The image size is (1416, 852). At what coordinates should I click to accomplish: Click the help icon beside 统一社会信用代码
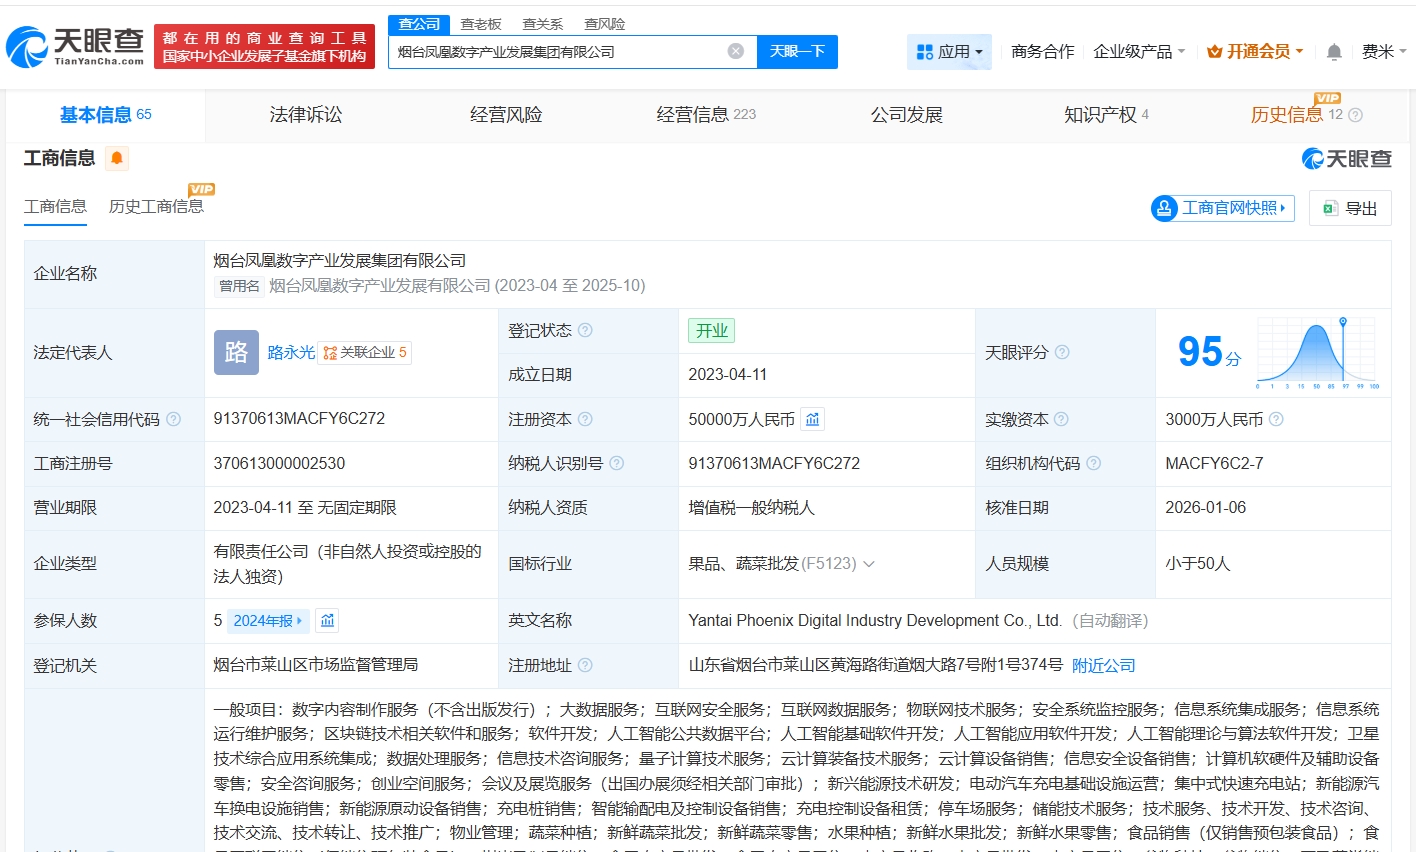tap(173, 419)
